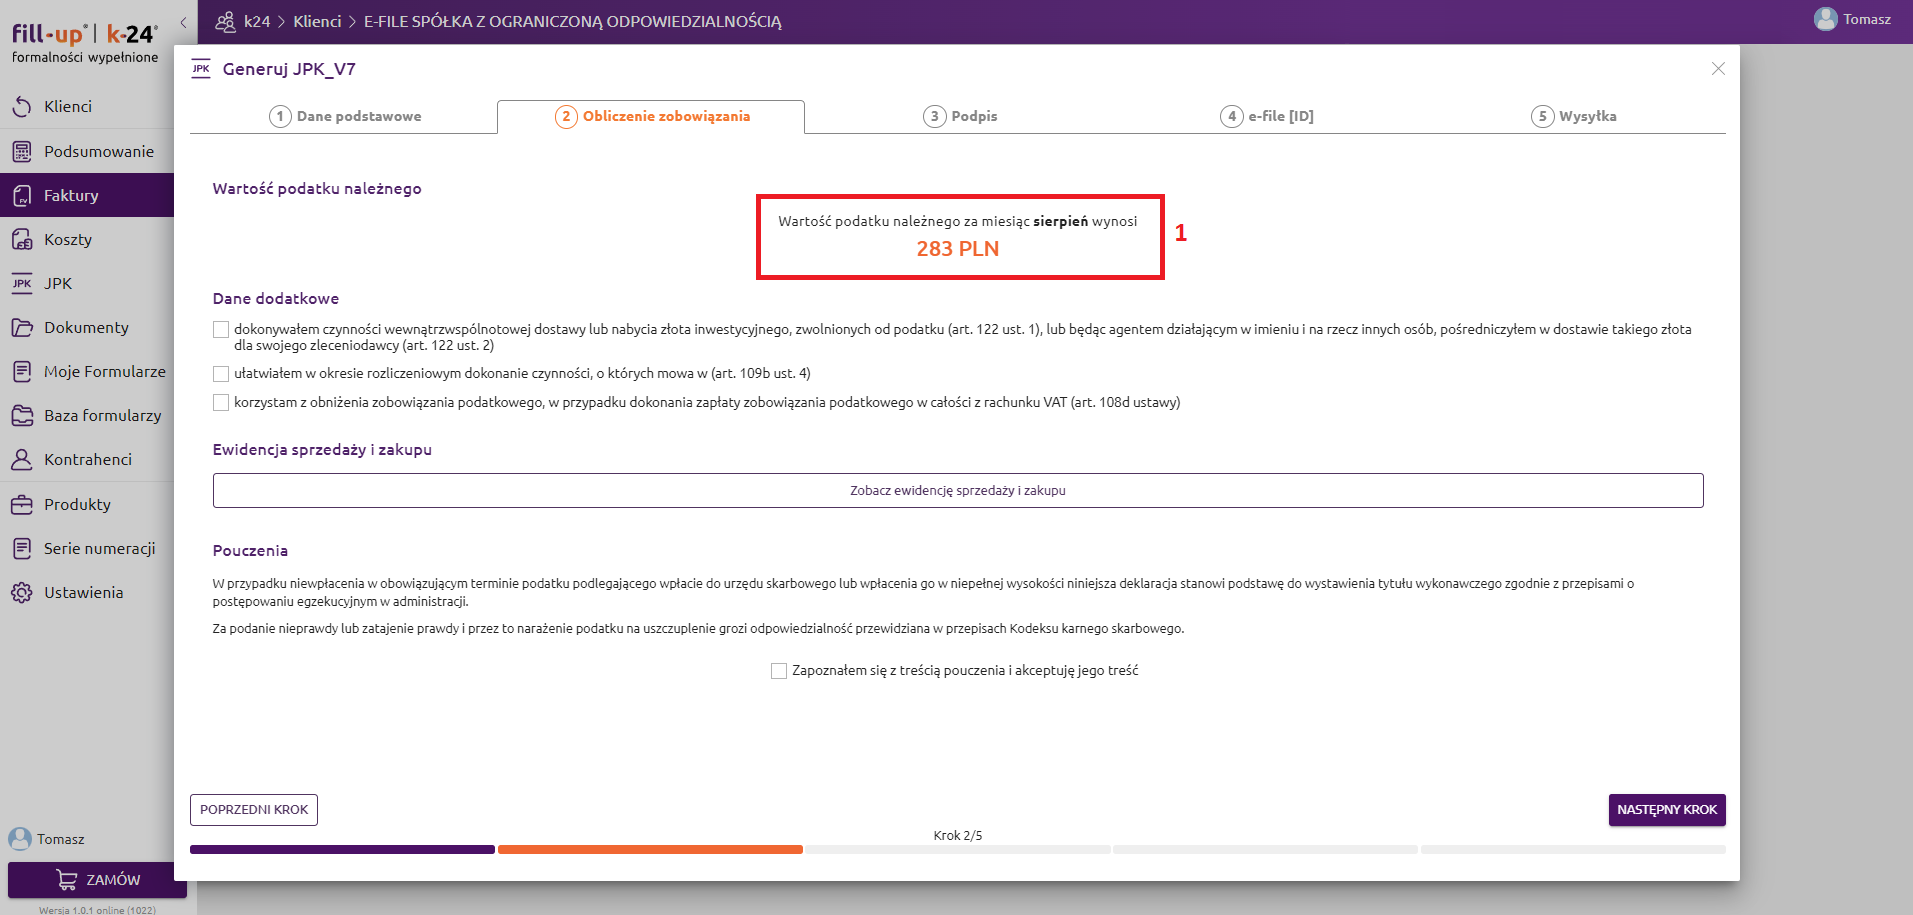Open Kontrahenci via the person icon
The width and height of the screenshot is (1913, 915).
pos(22,460)
